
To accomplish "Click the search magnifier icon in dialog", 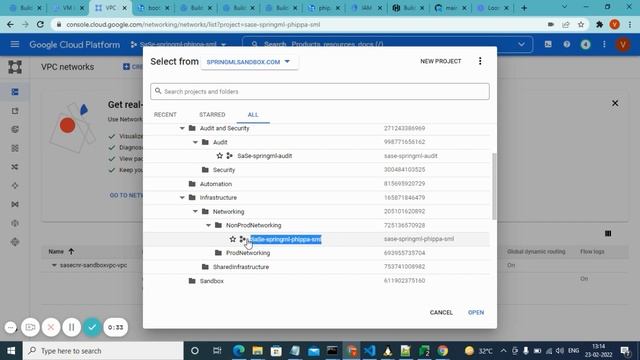I will pos(158,91).
